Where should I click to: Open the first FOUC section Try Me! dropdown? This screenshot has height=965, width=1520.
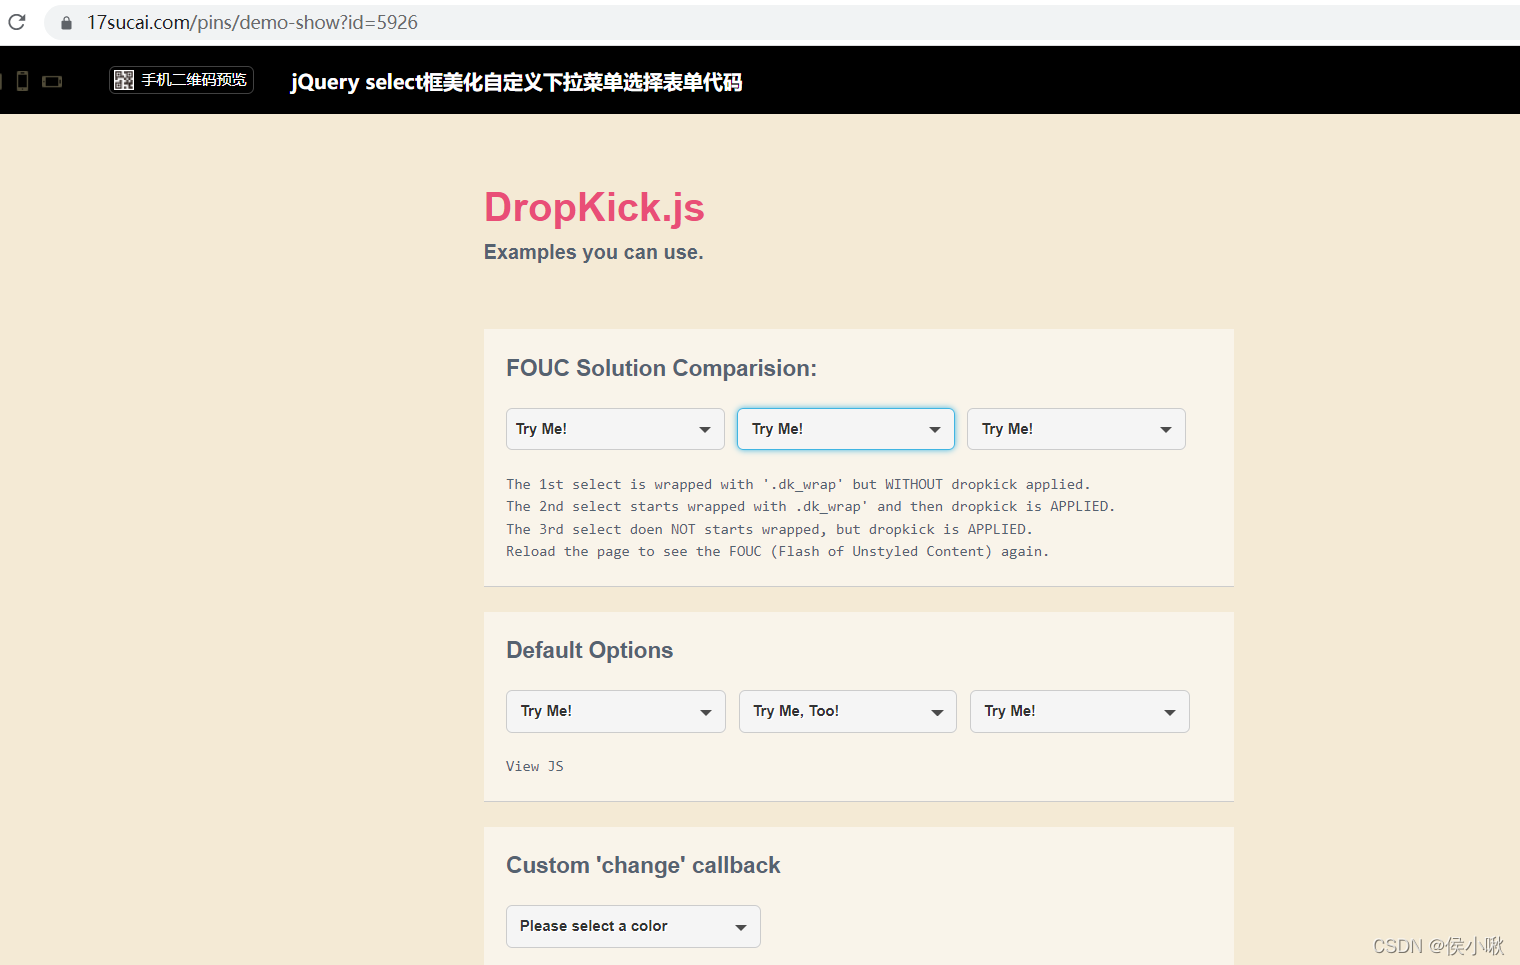click(x=615, y=429)
